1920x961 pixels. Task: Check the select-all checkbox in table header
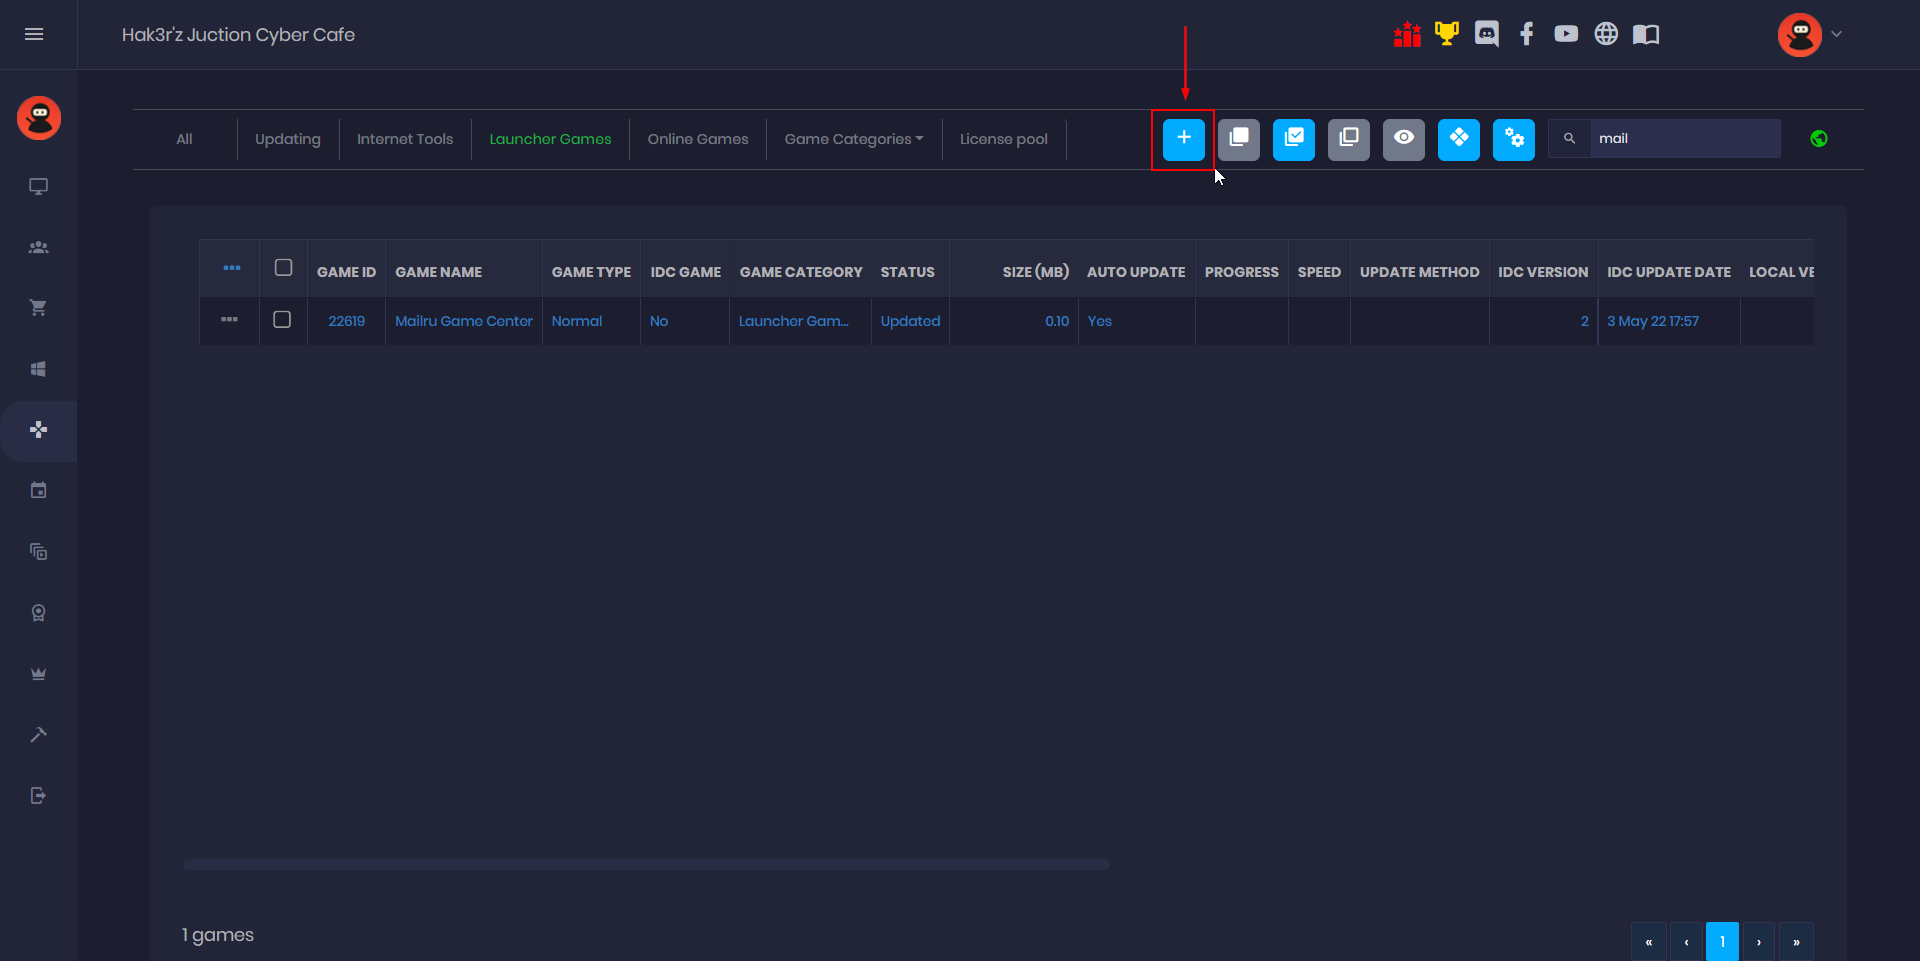point(283,268)
